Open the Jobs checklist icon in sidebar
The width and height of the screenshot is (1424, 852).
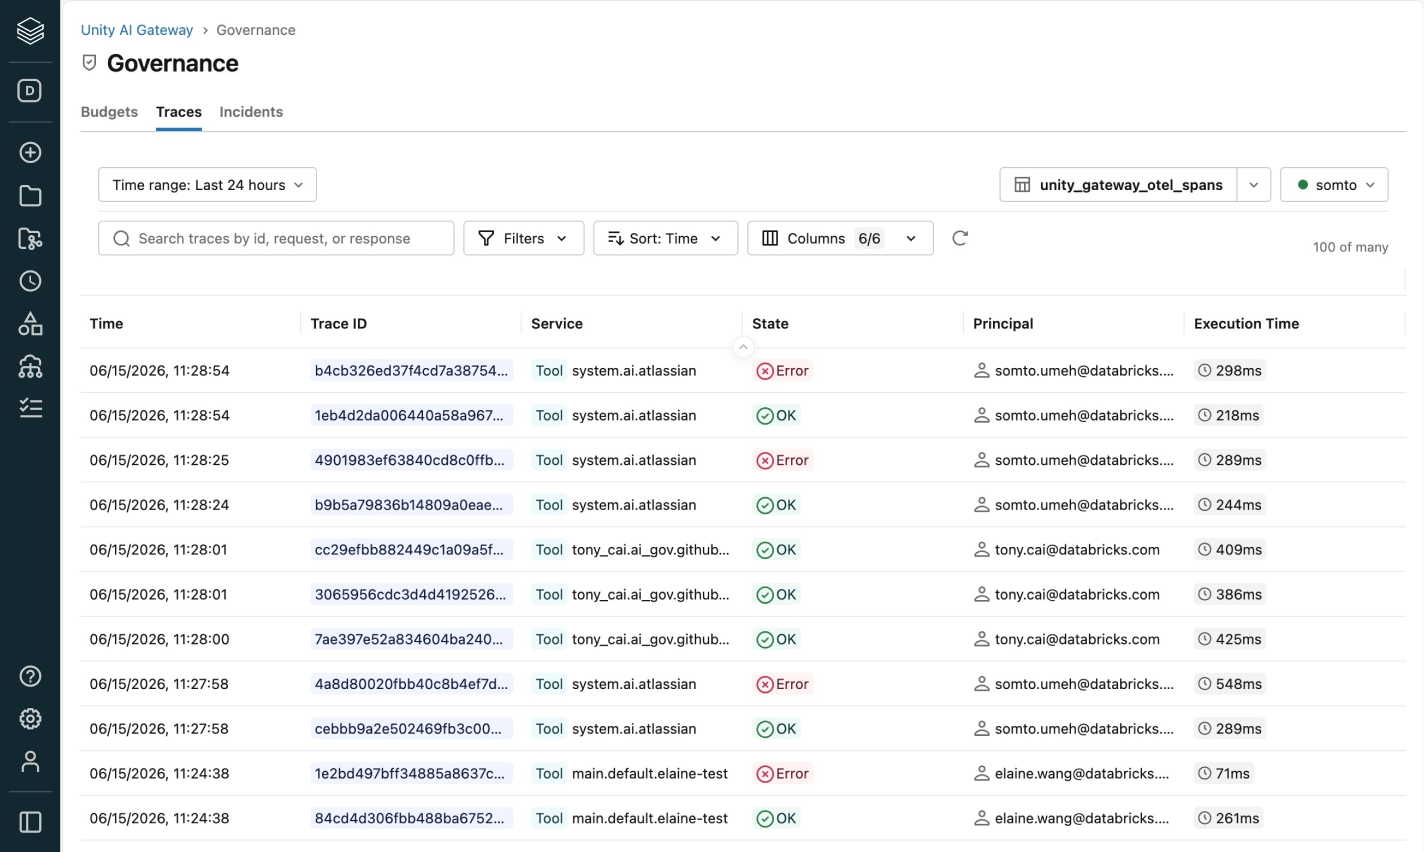(x=30, y=408)
